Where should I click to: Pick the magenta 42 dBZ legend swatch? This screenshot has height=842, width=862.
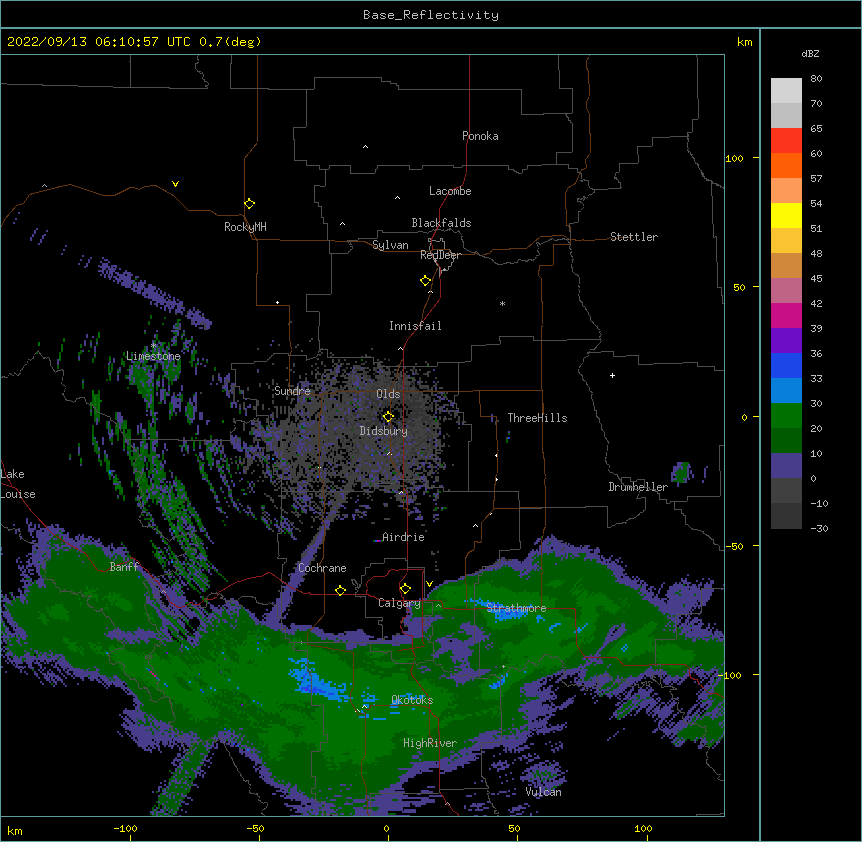point(786,315)
